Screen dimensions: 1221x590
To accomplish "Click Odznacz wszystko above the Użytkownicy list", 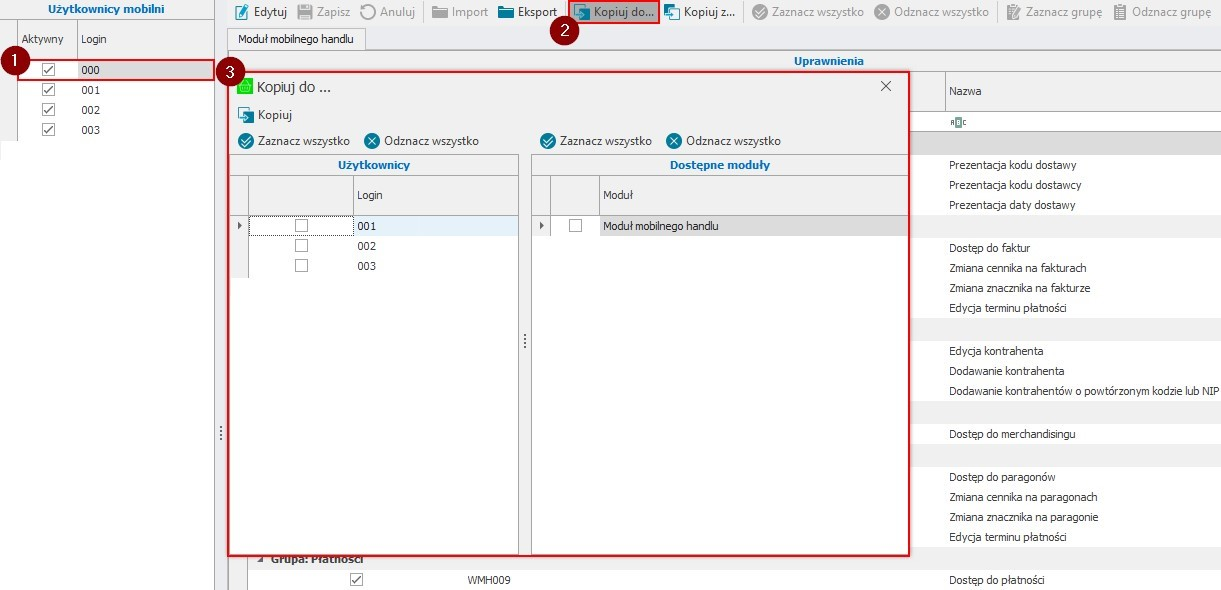I will pyautogui.click(x=422, y=141).
